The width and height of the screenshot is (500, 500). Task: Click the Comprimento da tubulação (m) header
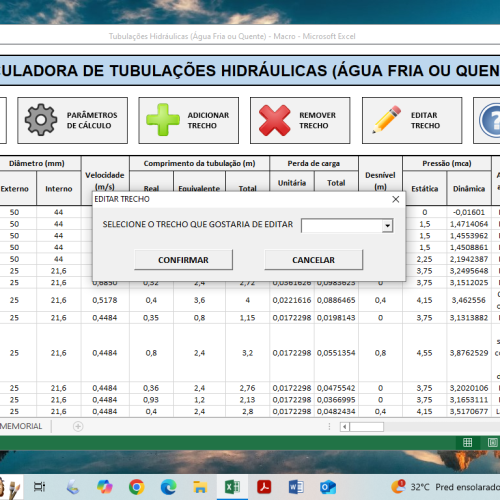pyautogui.click(x=199, y=163)
